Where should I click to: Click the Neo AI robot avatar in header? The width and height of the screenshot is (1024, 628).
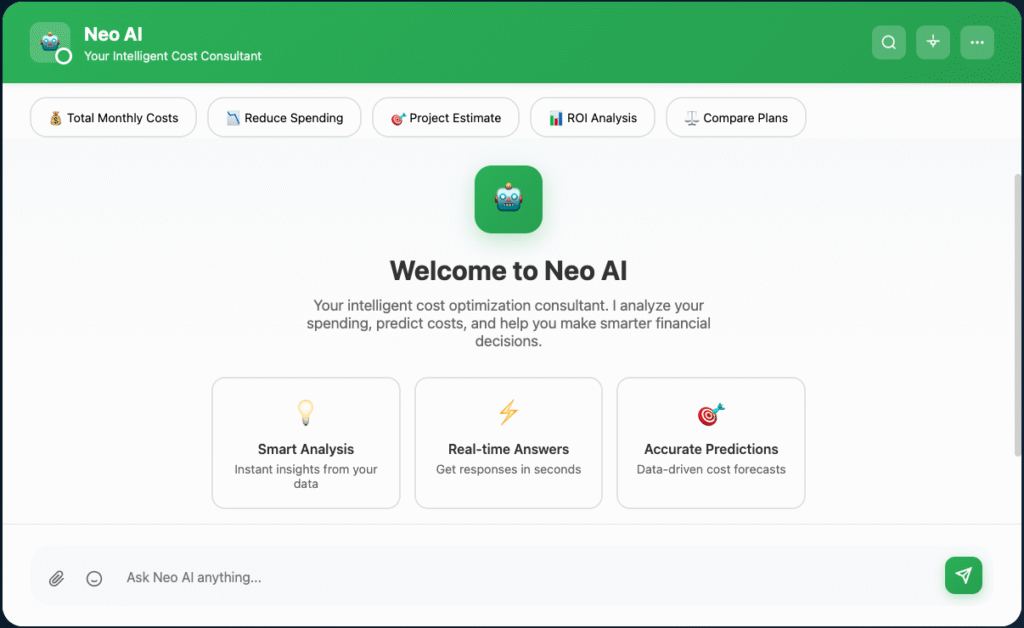tap(49, 42)
